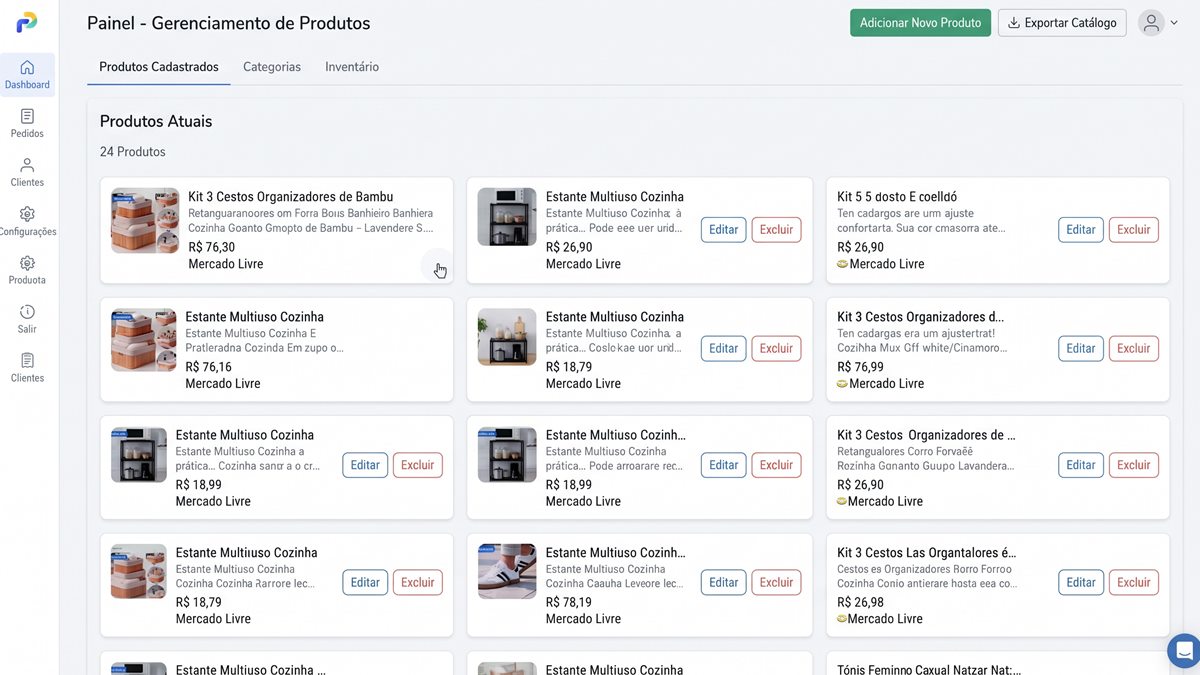The height and width of the screenshot is (675, 1200).
Task: Open the Inventário tab
Action: click(x=352, y=67)
